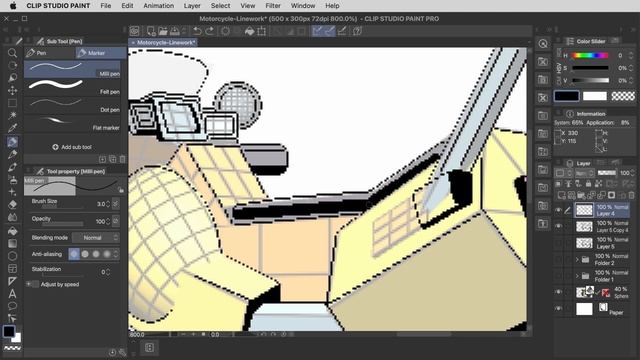This screenshot has height=360, width=640.
Task: Toggle visibility eye of Layer 5 Copy 4
Action: 558,227
